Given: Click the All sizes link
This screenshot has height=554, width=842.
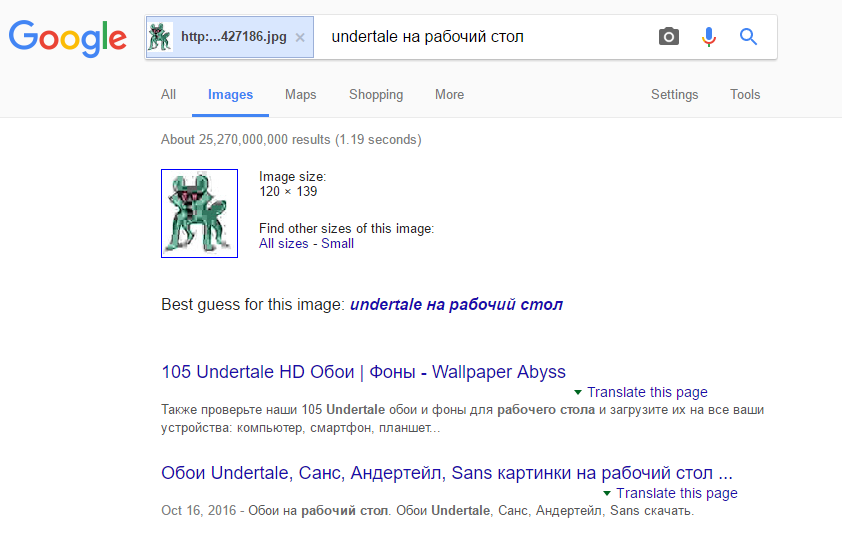Looking at the screenshot, I should 284,244.
